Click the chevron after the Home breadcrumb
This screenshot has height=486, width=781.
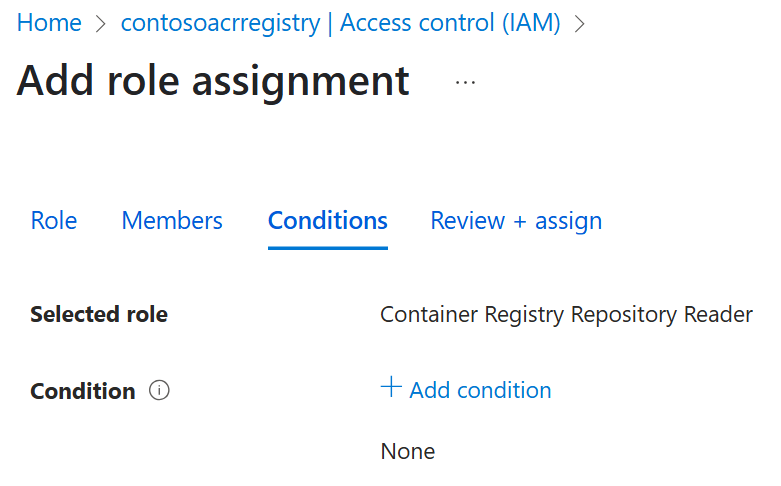tap(101, 24)
